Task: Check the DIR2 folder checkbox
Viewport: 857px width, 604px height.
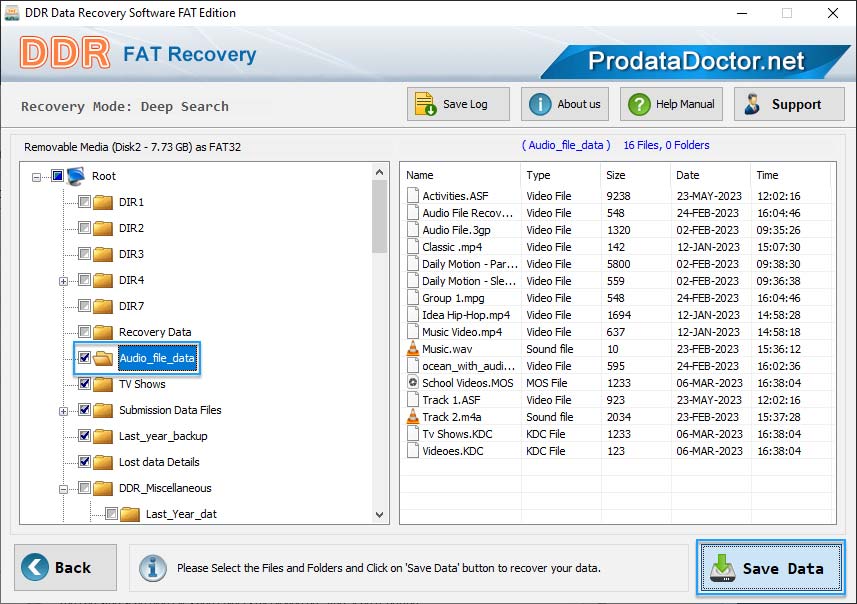Action: pyautogui.click(x=84, y=227)
